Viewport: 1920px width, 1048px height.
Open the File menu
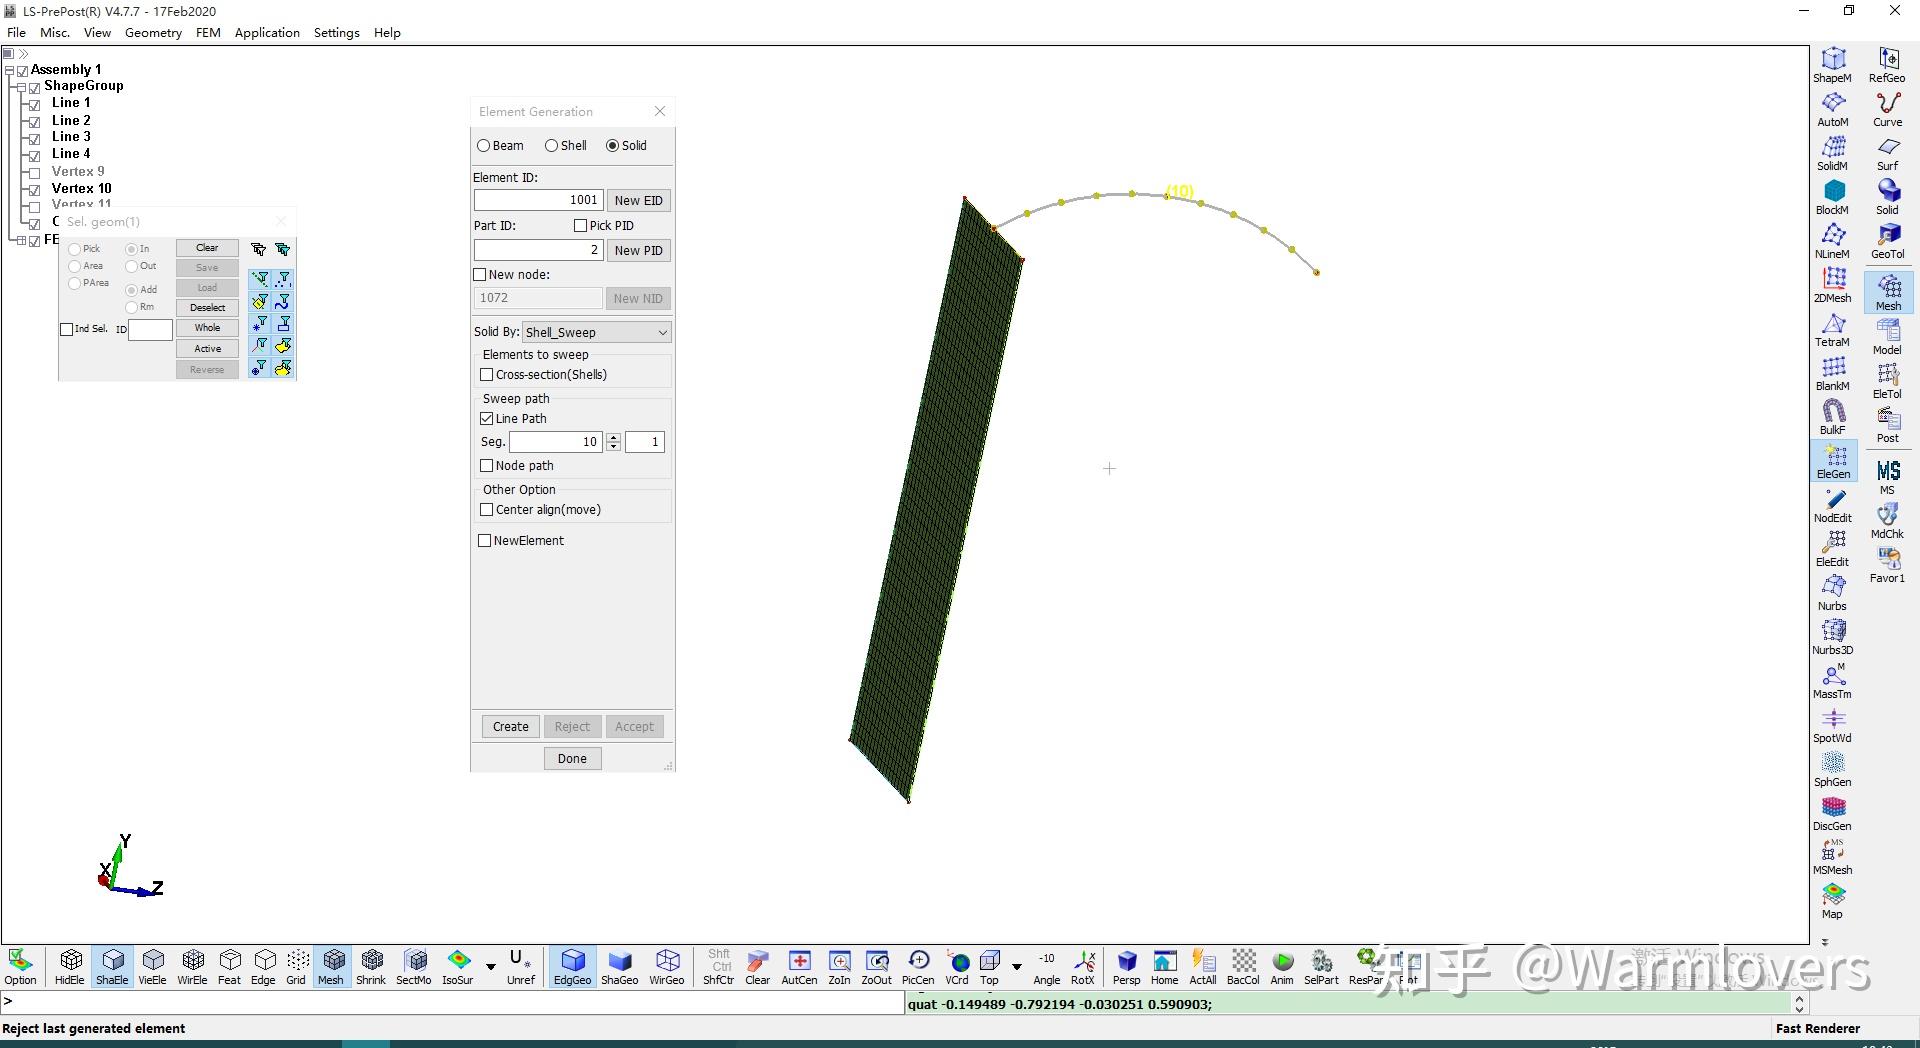(x=16, y=33)
